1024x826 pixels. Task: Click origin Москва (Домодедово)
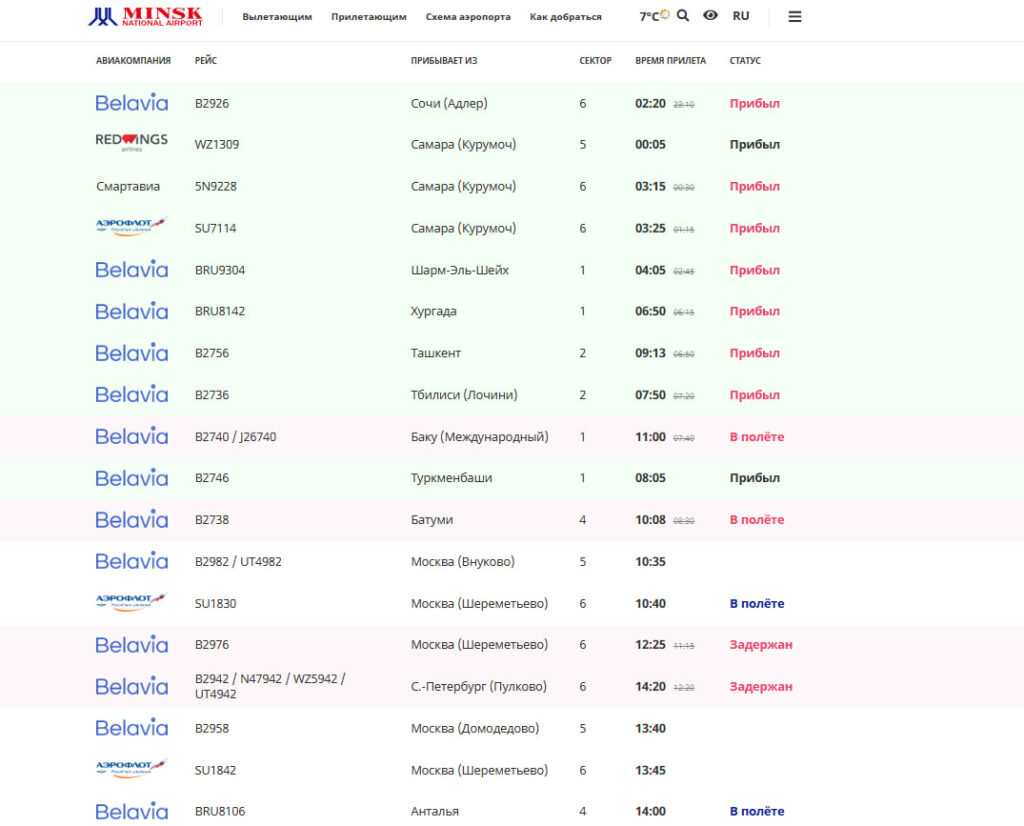coord(475,728)
